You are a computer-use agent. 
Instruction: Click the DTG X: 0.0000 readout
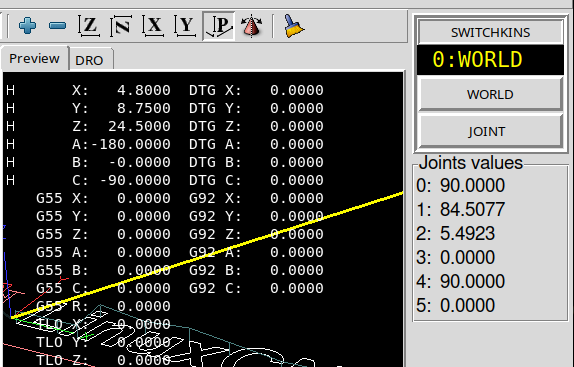pos(256,90)
